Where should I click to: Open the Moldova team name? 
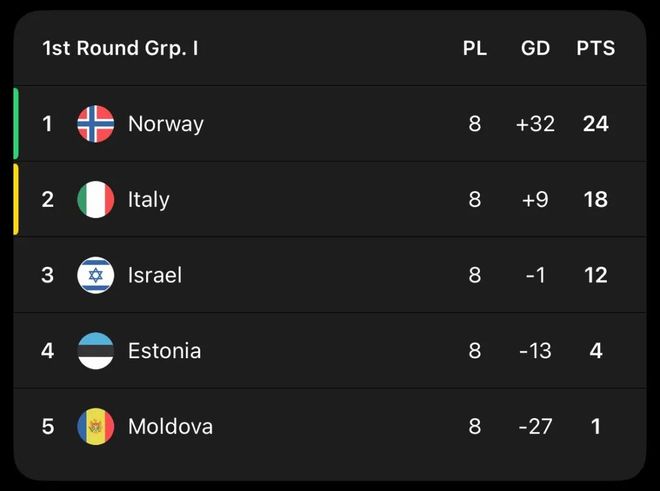170,427
